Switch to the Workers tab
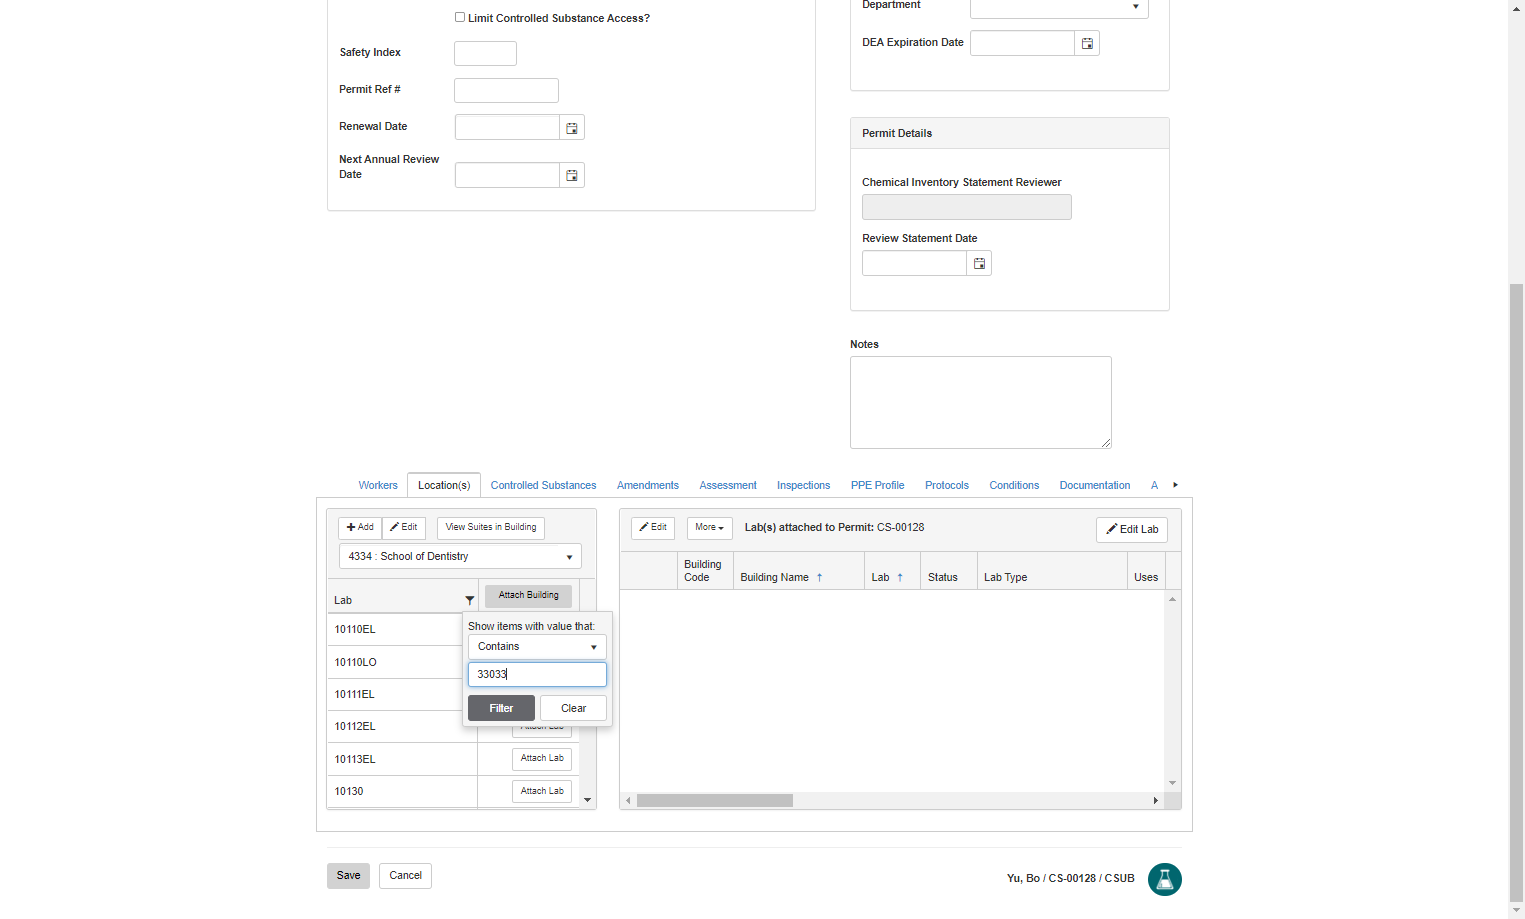Viewport: 1525px width, 919px height. click(378, 486)
